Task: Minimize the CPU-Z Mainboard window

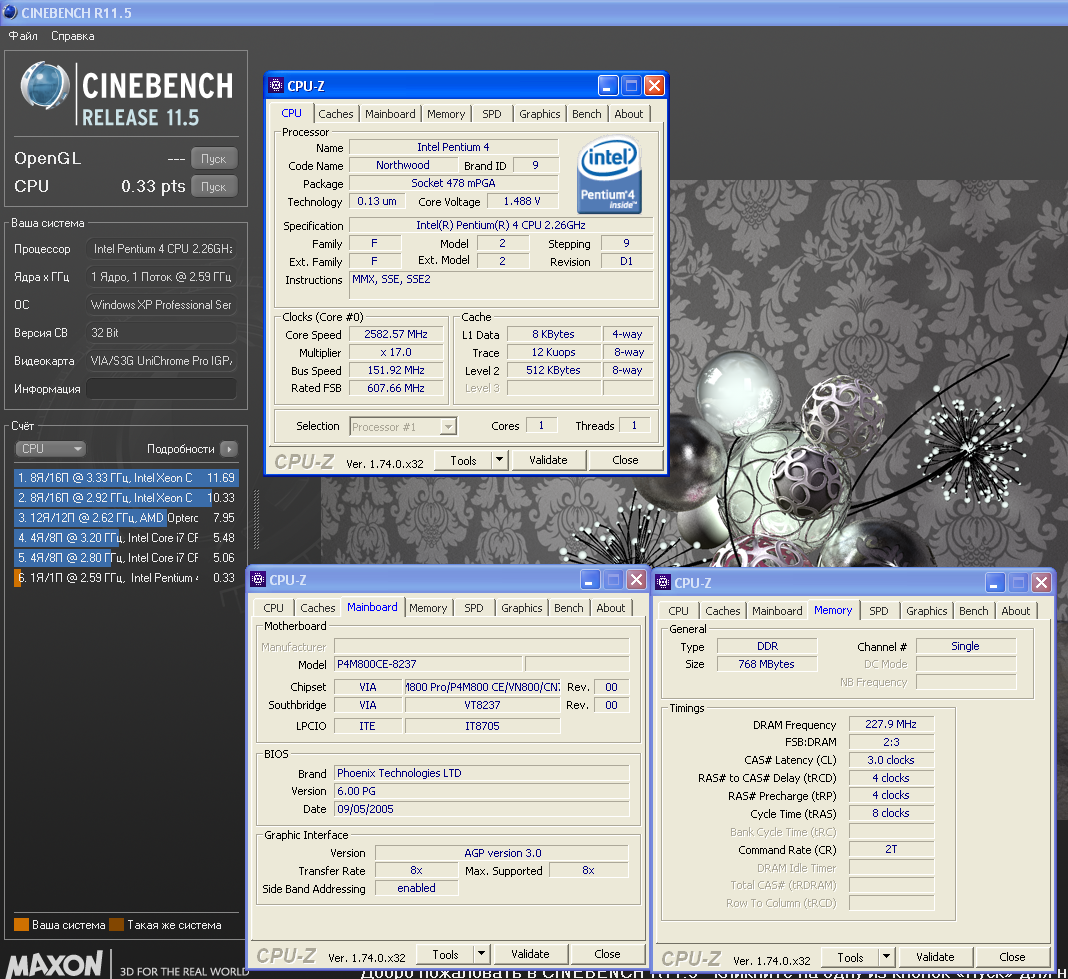Action: click(590, 580)
